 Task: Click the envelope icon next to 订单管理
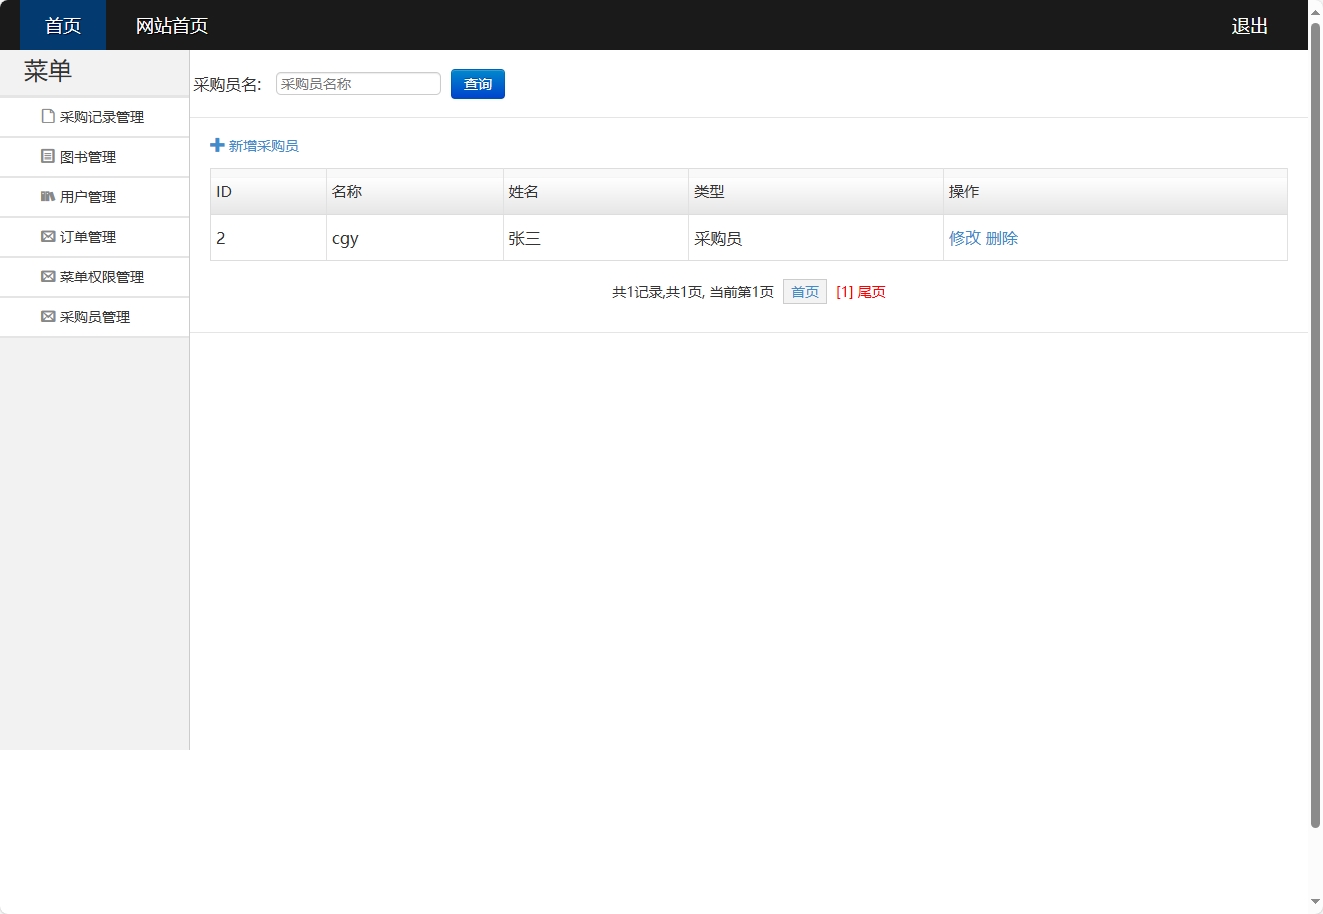click(x=47, y=236)
